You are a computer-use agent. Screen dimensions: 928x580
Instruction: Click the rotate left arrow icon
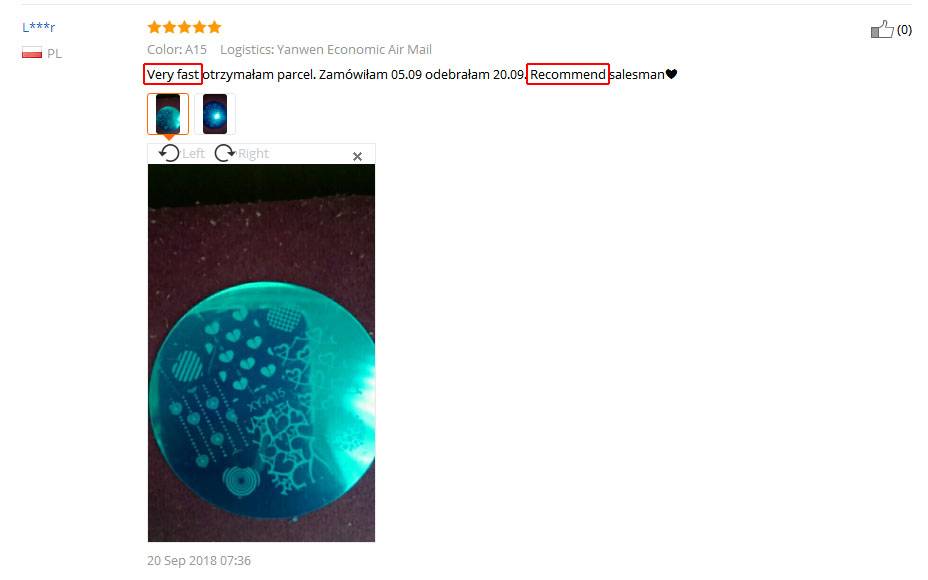[169, 153]
